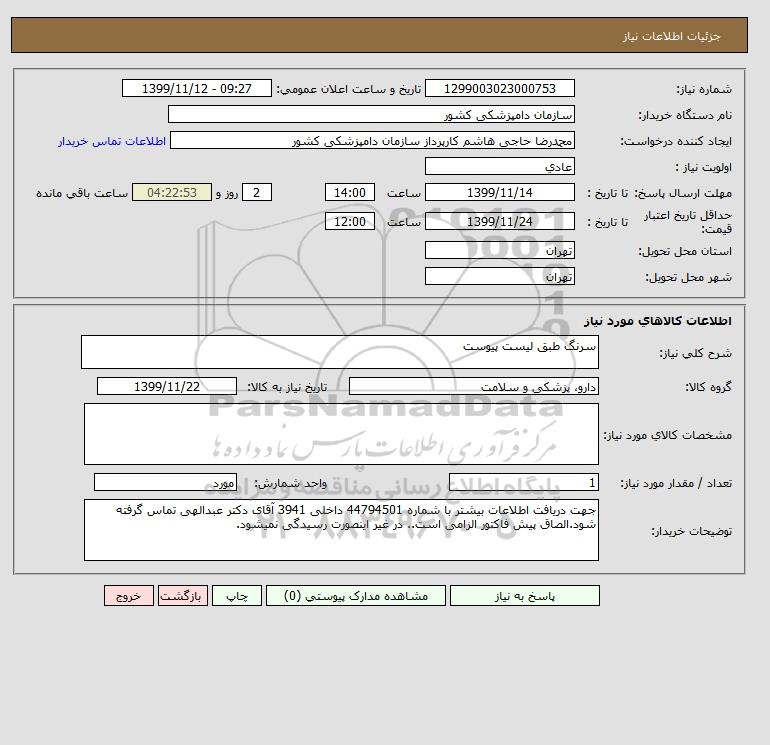Viewport: 770px width, 745px height.
Task: Open اطلاعات تماس خریدار link
Action: point(112,141)
